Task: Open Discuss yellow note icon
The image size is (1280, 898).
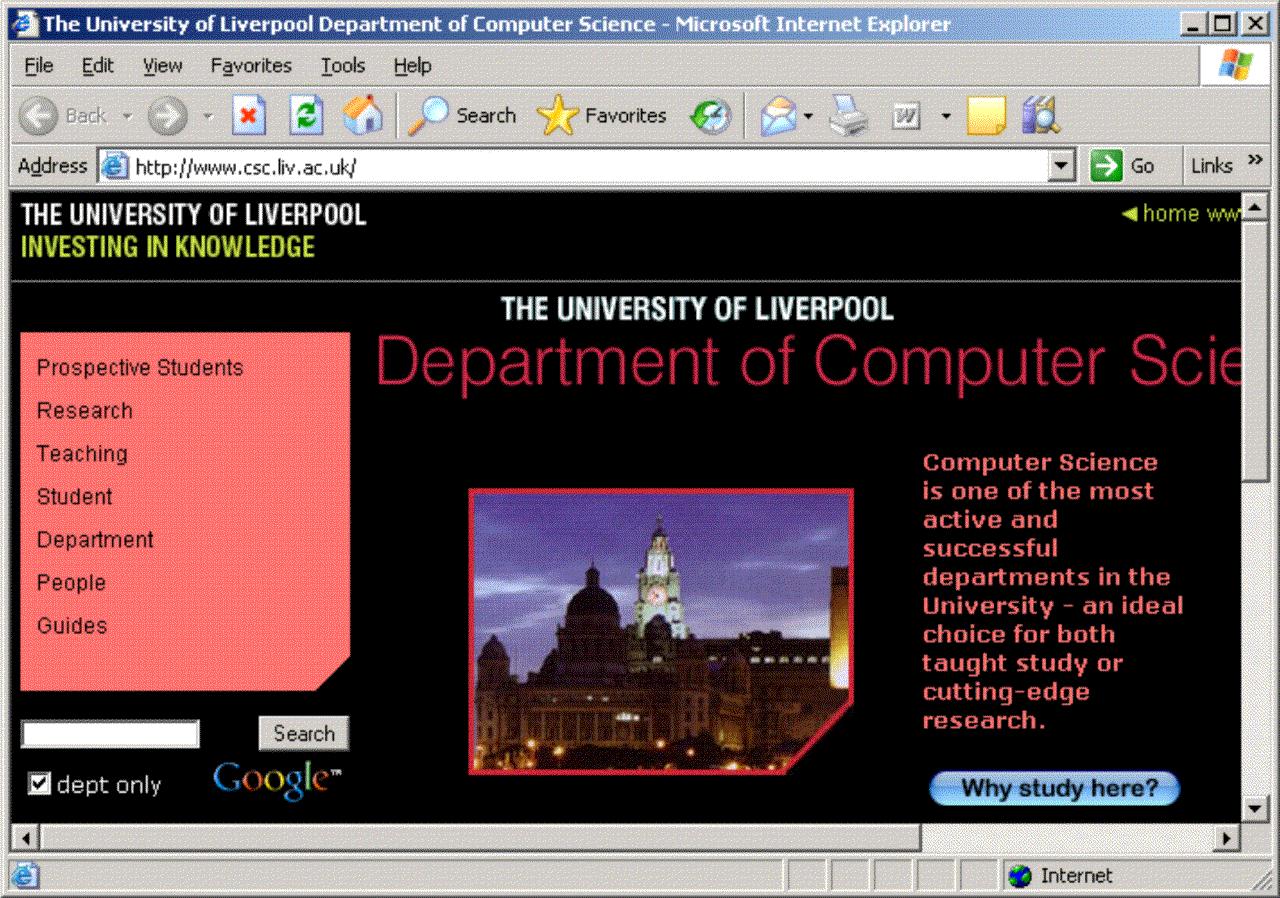Action: [985, 116]
